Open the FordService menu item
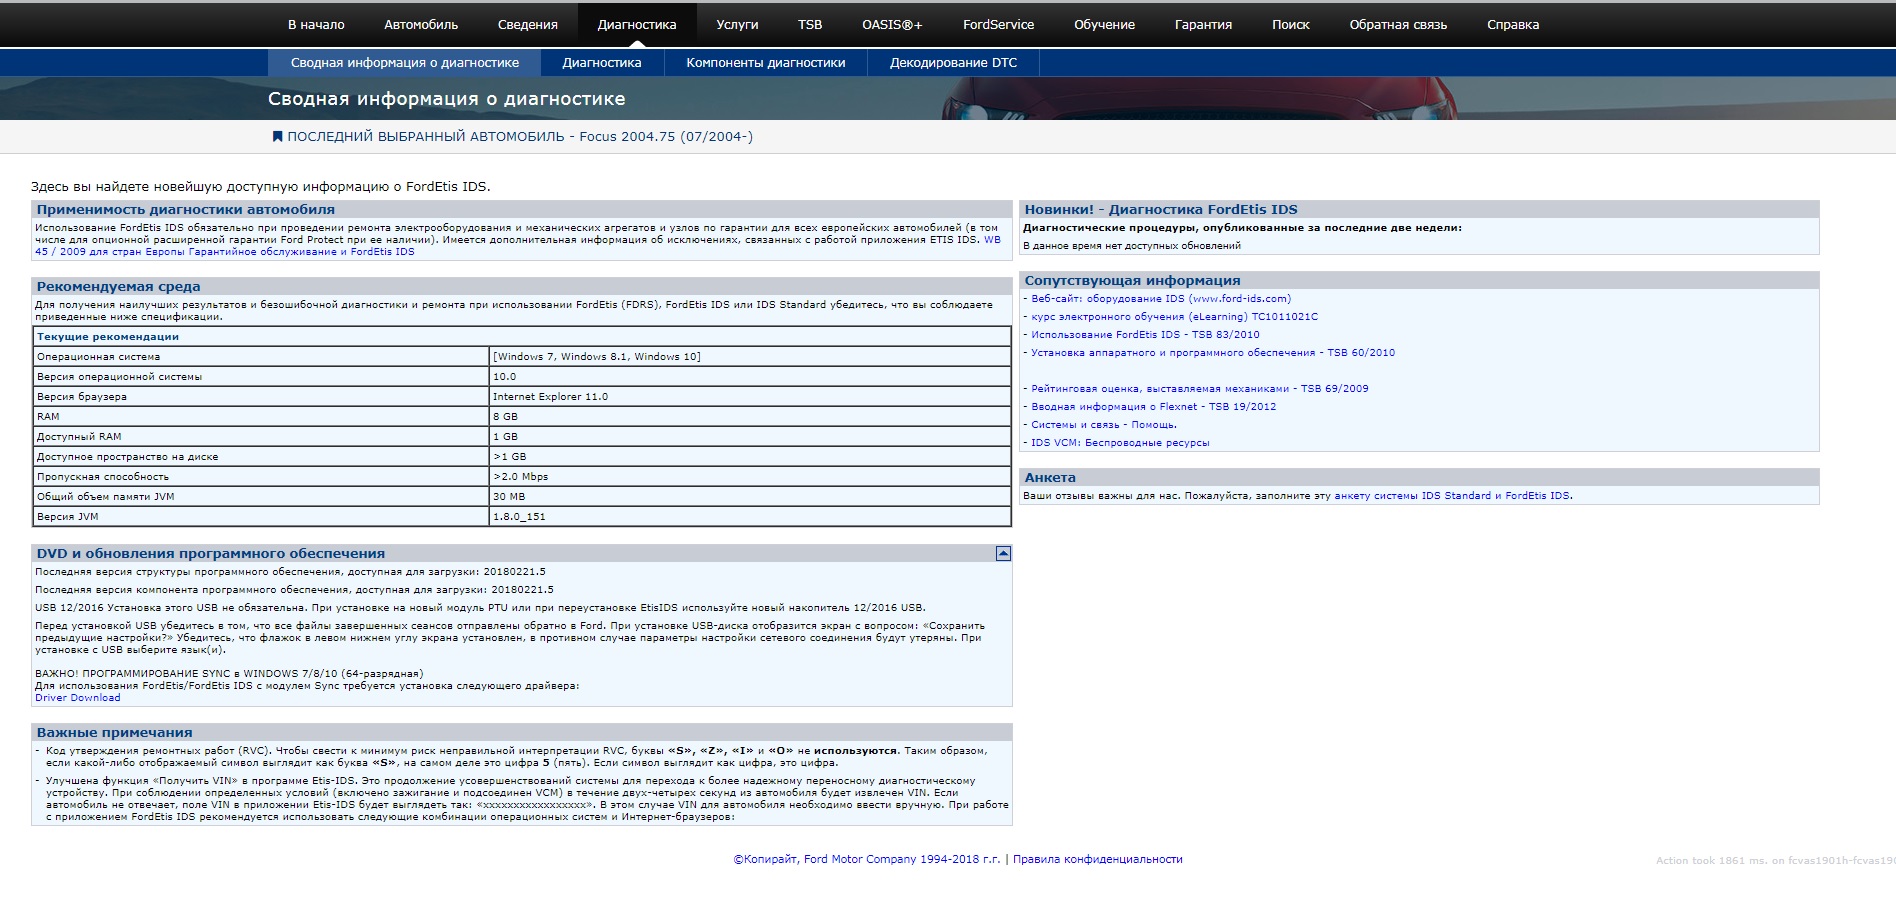1896x907 pixels. 998,24
